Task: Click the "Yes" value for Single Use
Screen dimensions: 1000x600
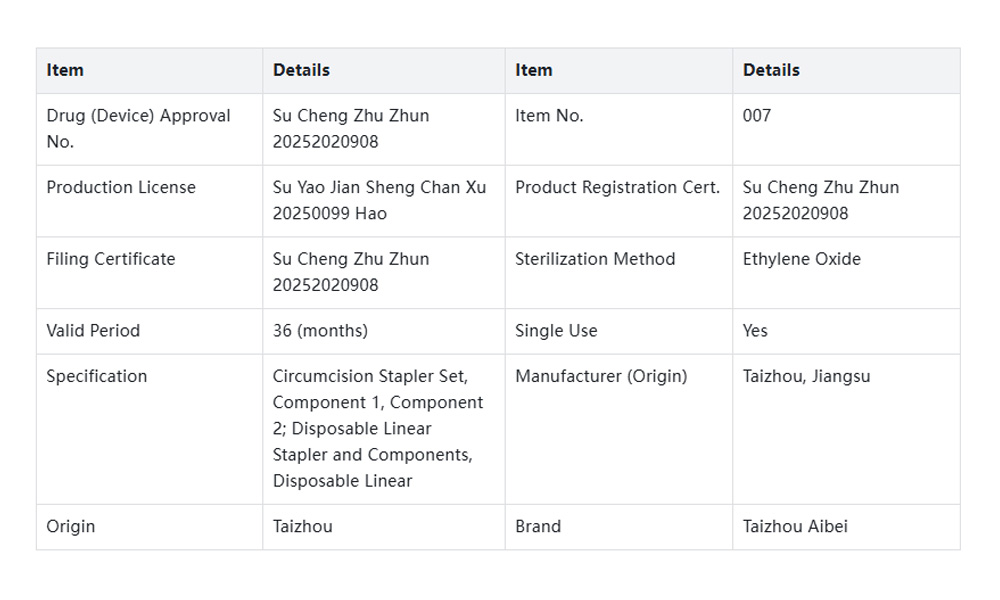Action: 755,331
